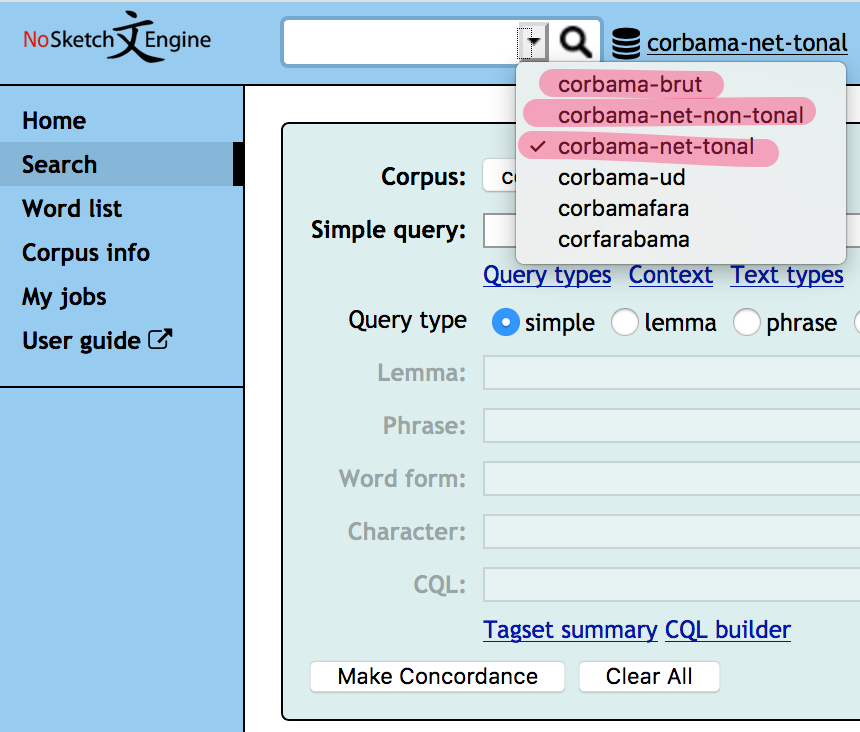The width and height of the screenshot is (860, 732).
Task: Open the CQL builder
Action: [x=727, y=630]
